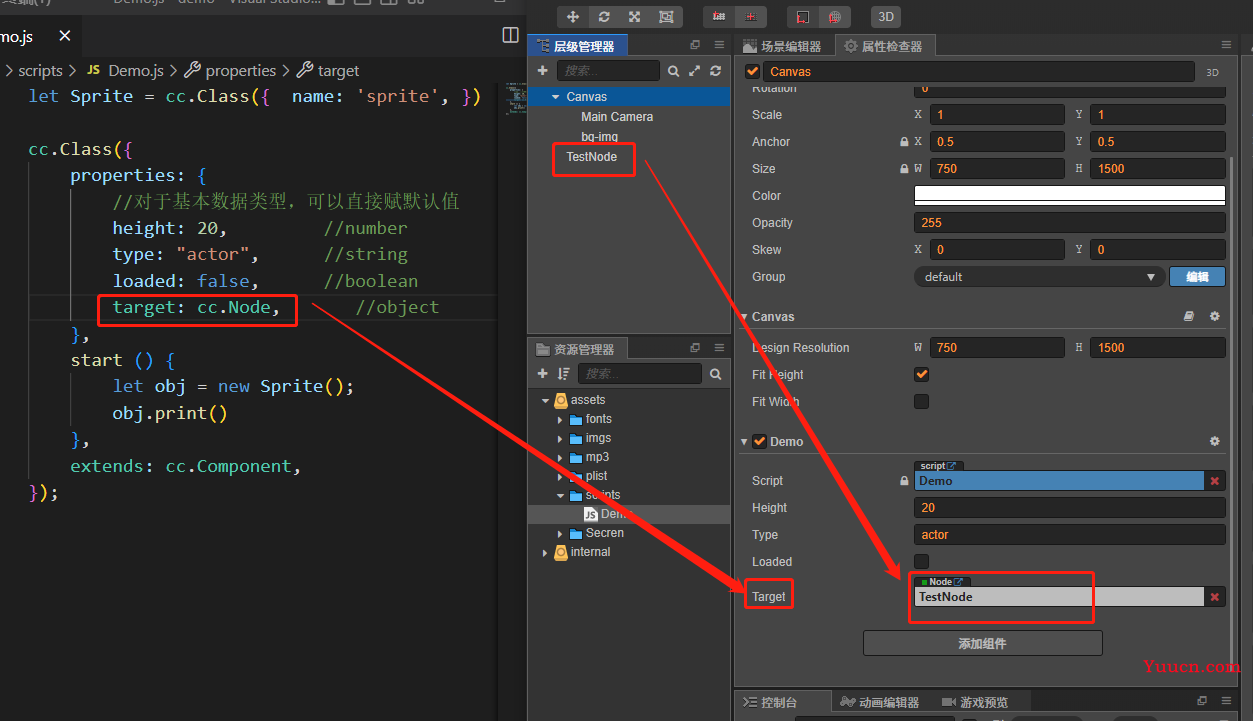Toggle the Demo component enabled checkbox
The width and height of the screenshot is (1253, 721).
760,441
